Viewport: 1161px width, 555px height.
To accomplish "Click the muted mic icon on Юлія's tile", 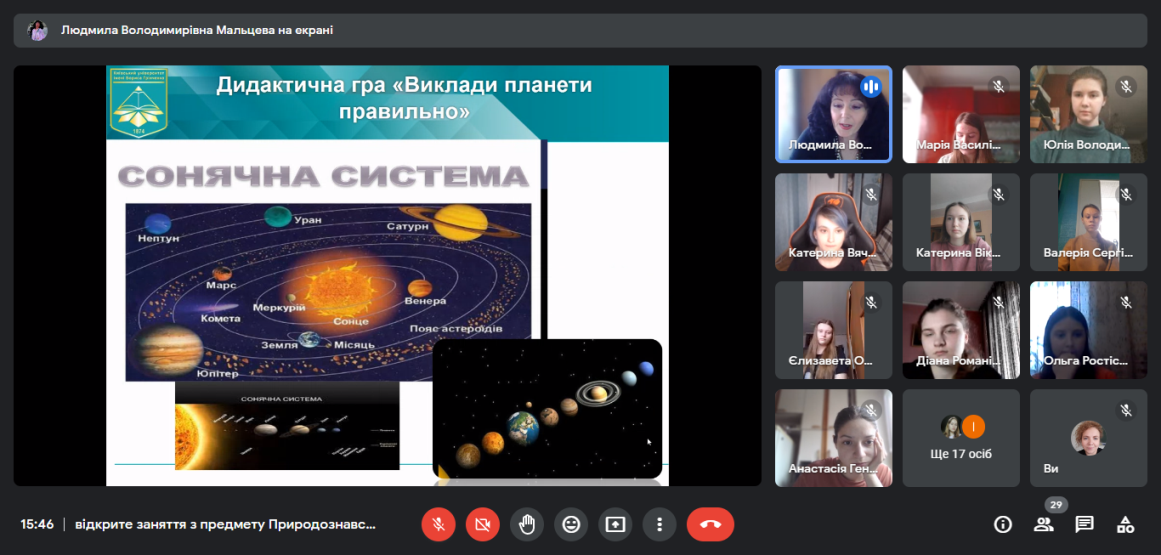I will click(x=1126, y=87).
